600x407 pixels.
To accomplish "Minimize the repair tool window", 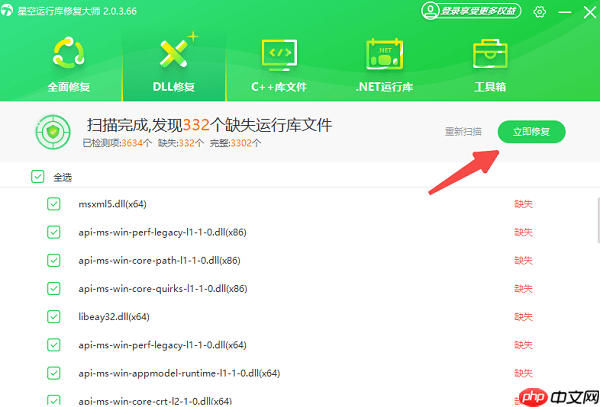I will click(x=565, y=12).
